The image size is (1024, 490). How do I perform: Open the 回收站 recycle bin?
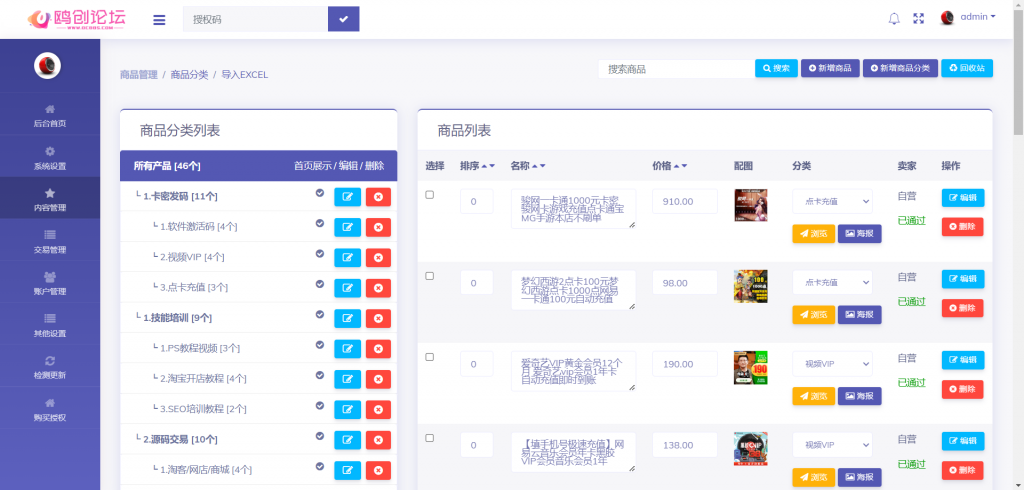pyautogui.click(x=967, y=68)
